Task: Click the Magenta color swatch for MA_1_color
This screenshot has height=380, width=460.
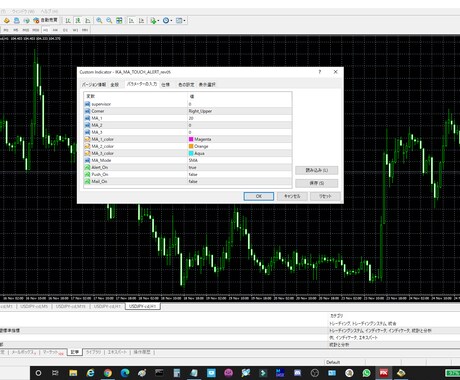Action: 191,139
